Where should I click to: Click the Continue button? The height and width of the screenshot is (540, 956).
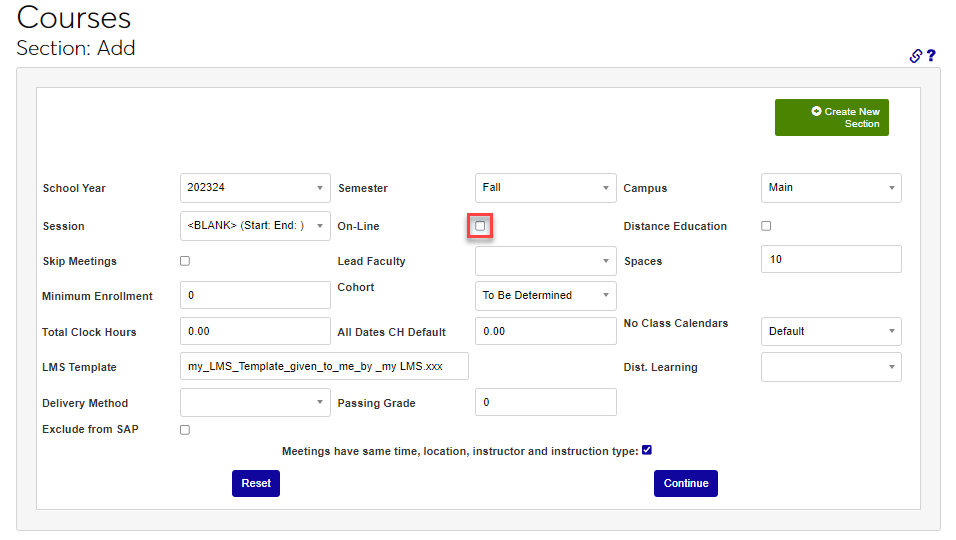686,483
